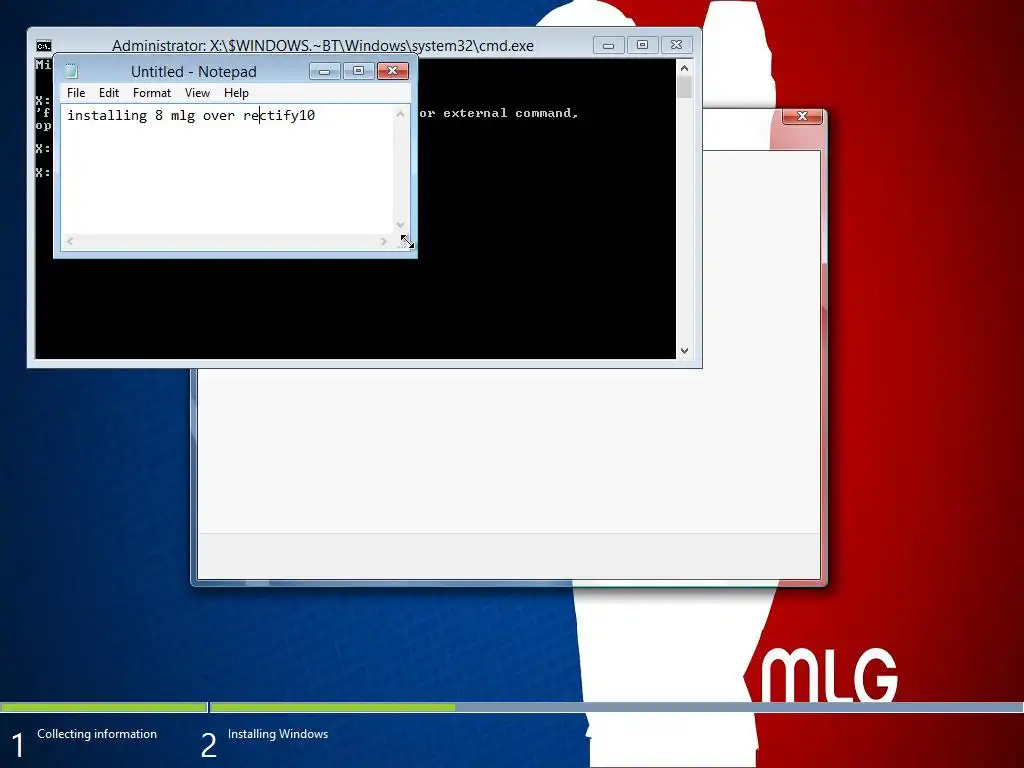This screenshot has width=1024, height=768.
Task: Click the Notepad vertical scroll up arrow
Action: 400,114
